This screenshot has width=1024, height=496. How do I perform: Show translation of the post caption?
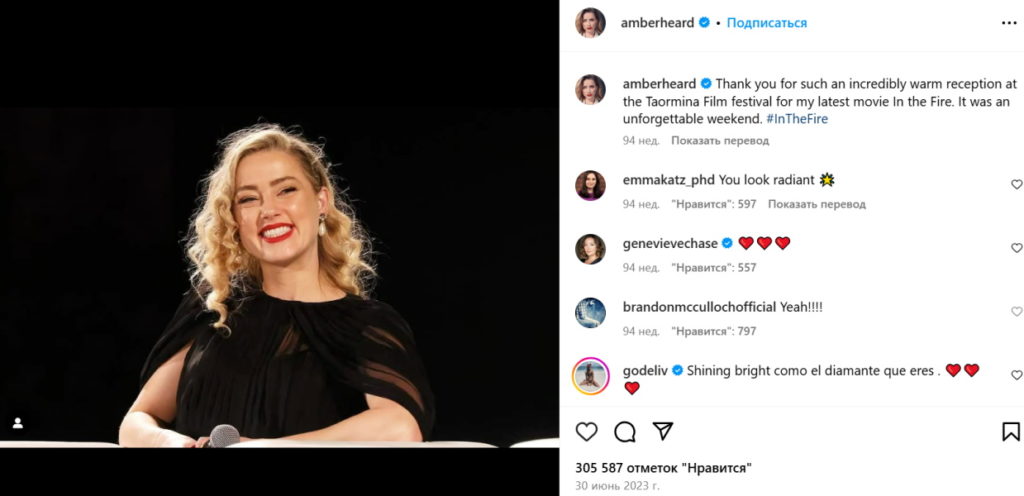coord(720,141)
